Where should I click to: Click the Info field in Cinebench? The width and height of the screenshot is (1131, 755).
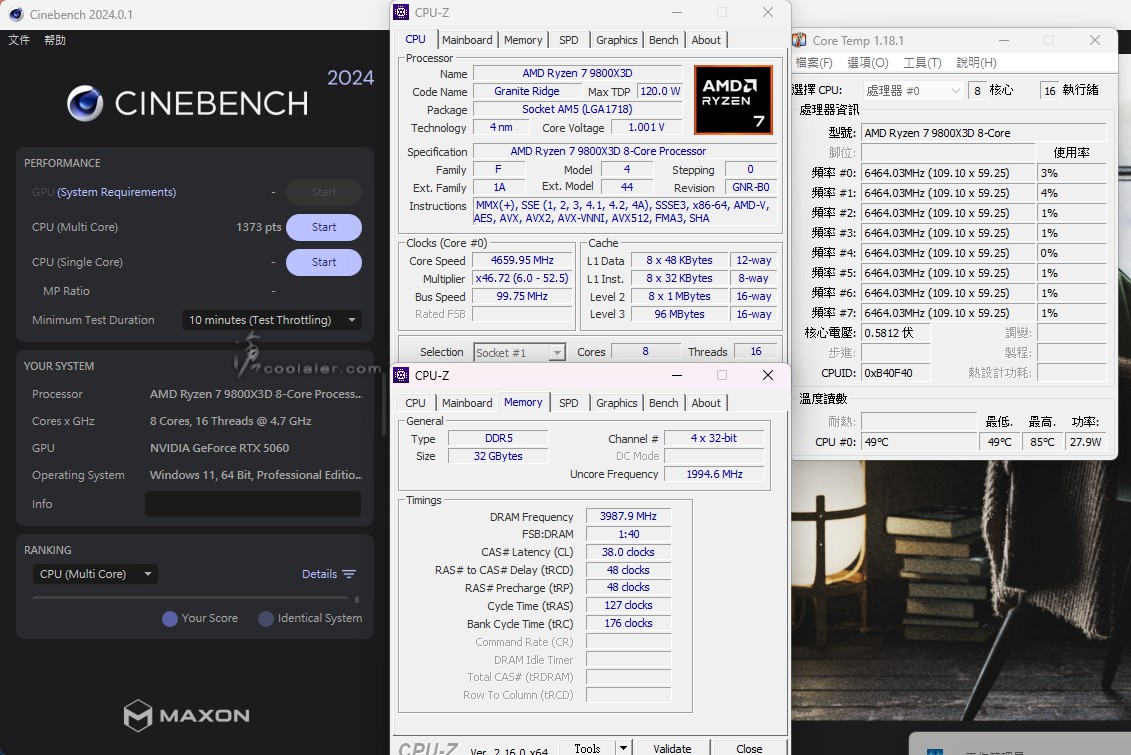tap(253, 504)
